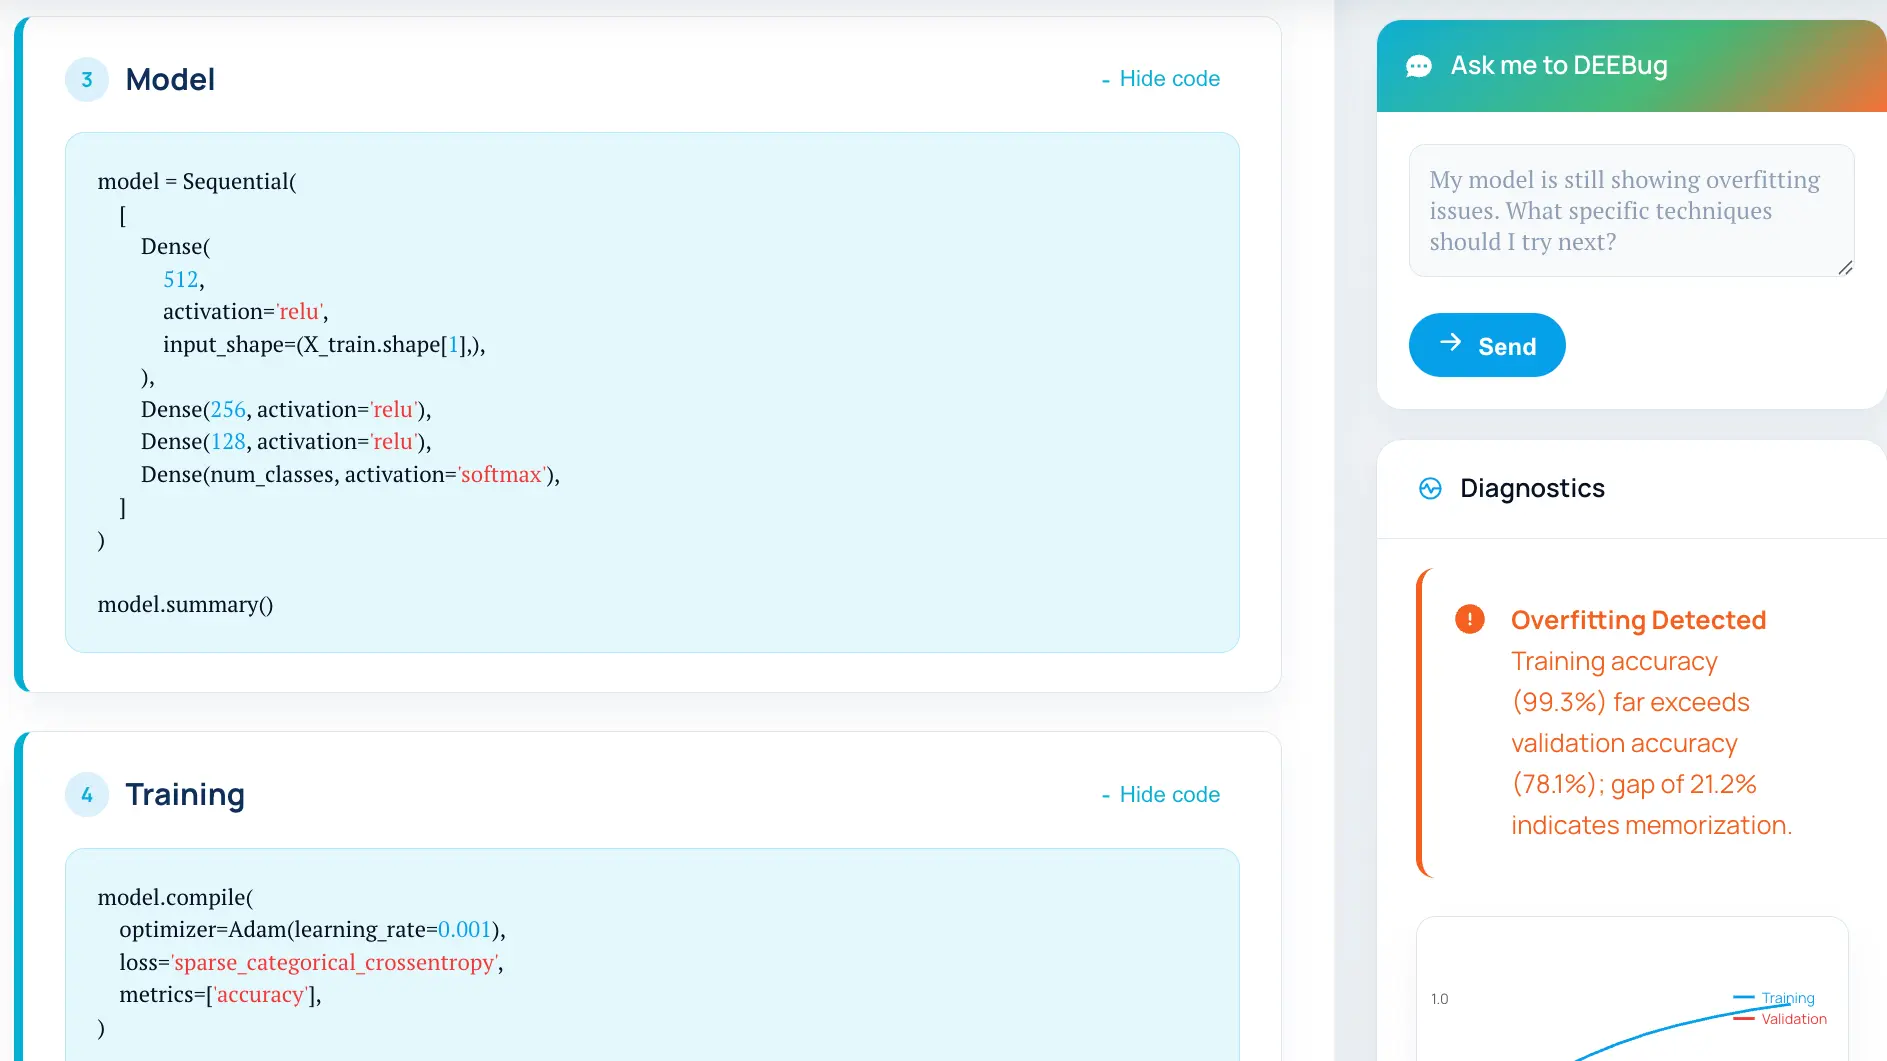The height and width of the screenshot is (1061, 1887).
Task: Click the step 4 number badge
Action: 87,795
